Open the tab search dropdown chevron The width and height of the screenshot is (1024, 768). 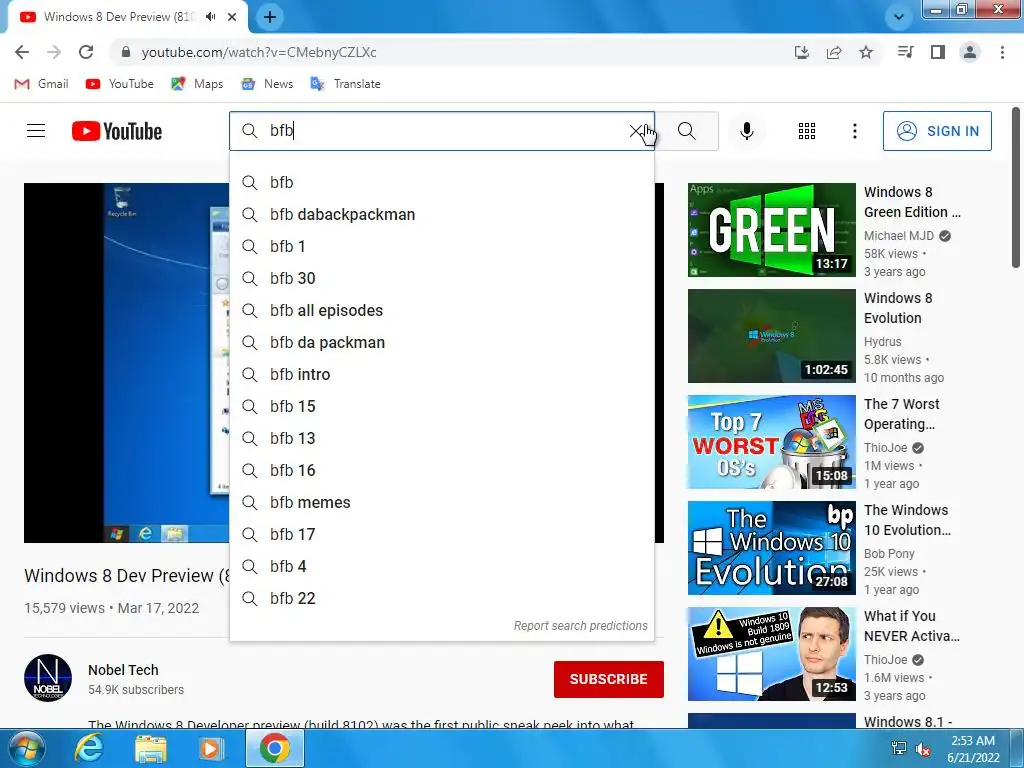(x=899, y=17)
